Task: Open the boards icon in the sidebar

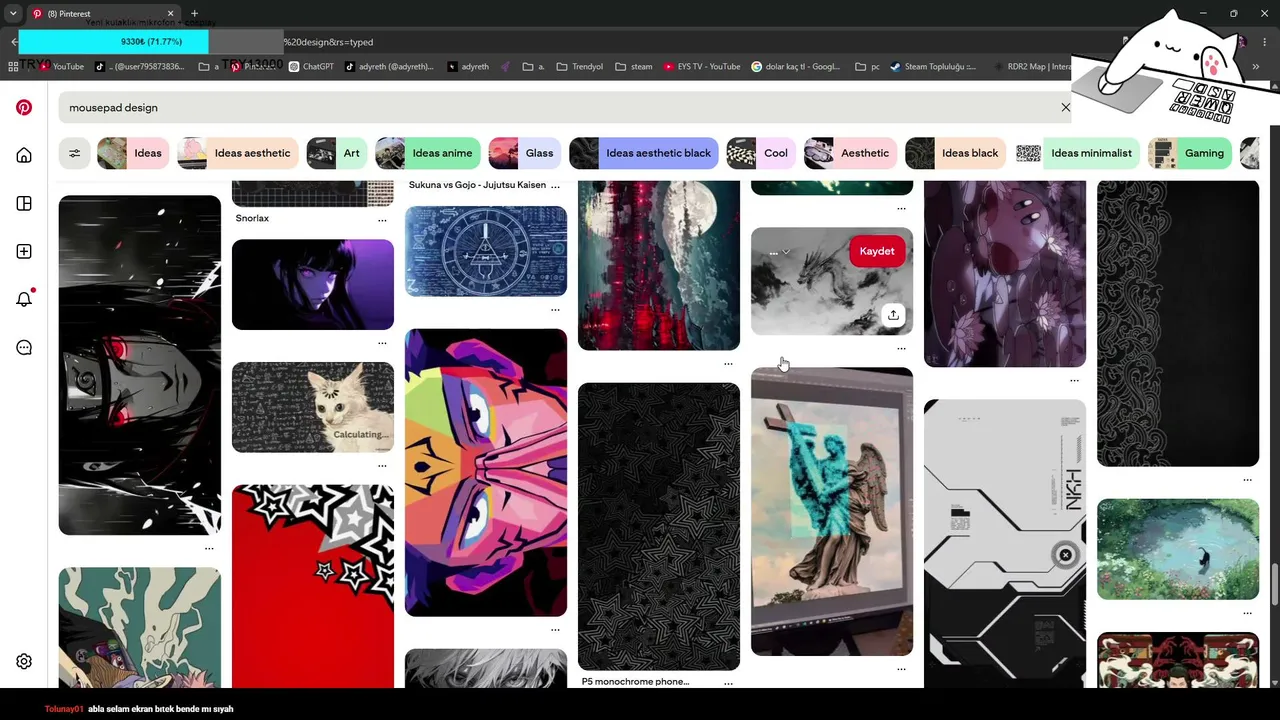Action: point(24,203)
